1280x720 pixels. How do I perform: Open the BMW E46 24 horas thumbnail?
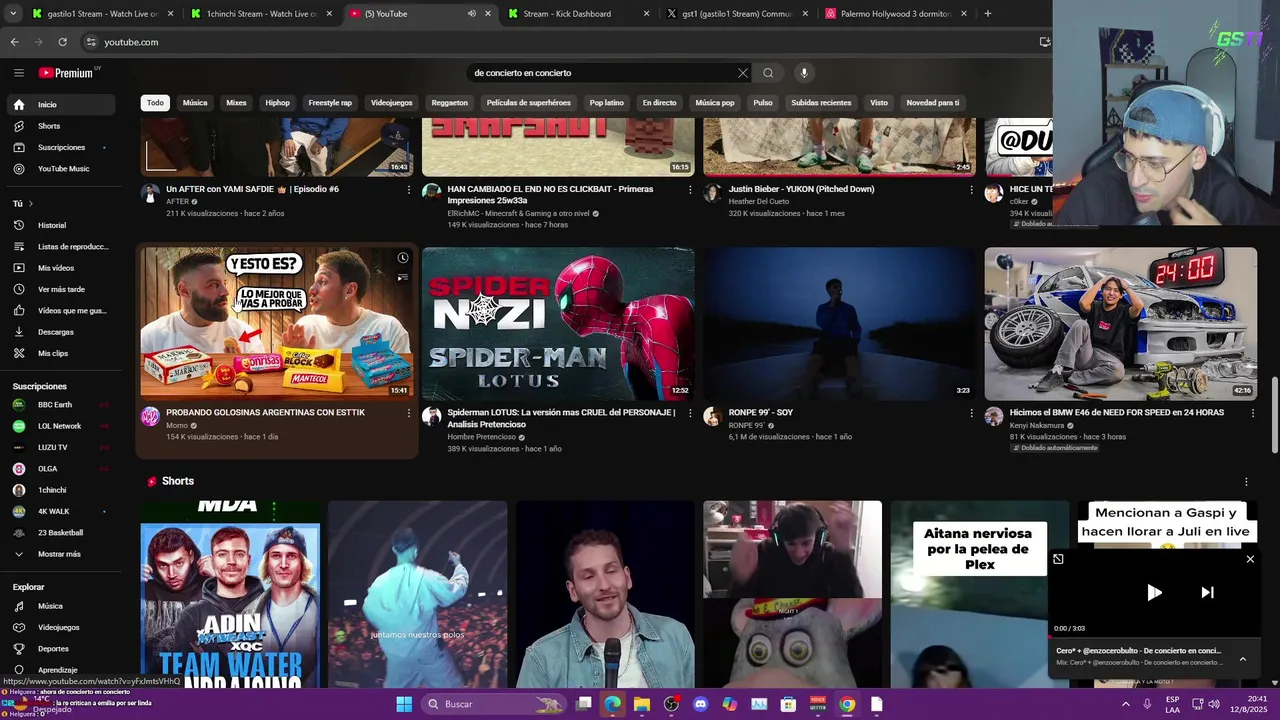[1120, 324]
